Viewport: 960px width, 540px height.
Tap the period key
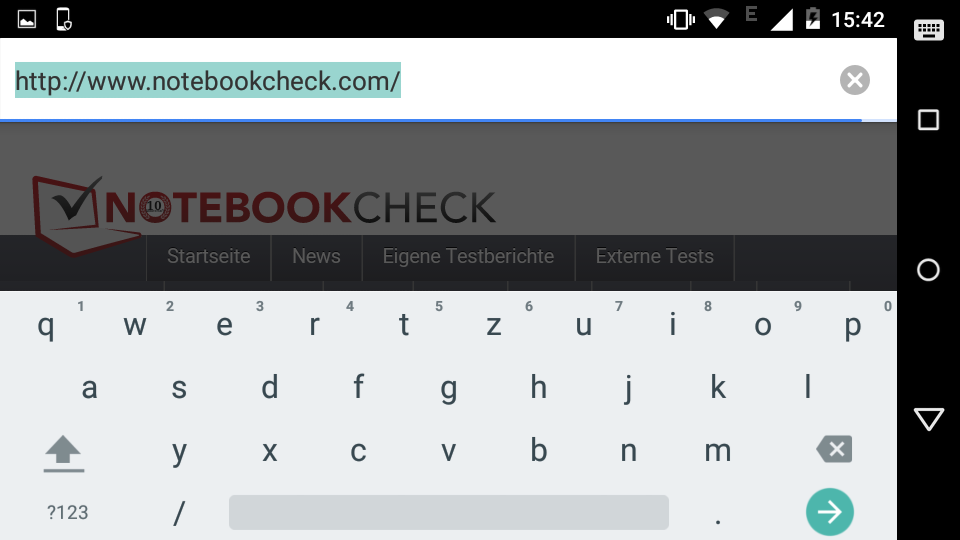(x=718, y=512)
